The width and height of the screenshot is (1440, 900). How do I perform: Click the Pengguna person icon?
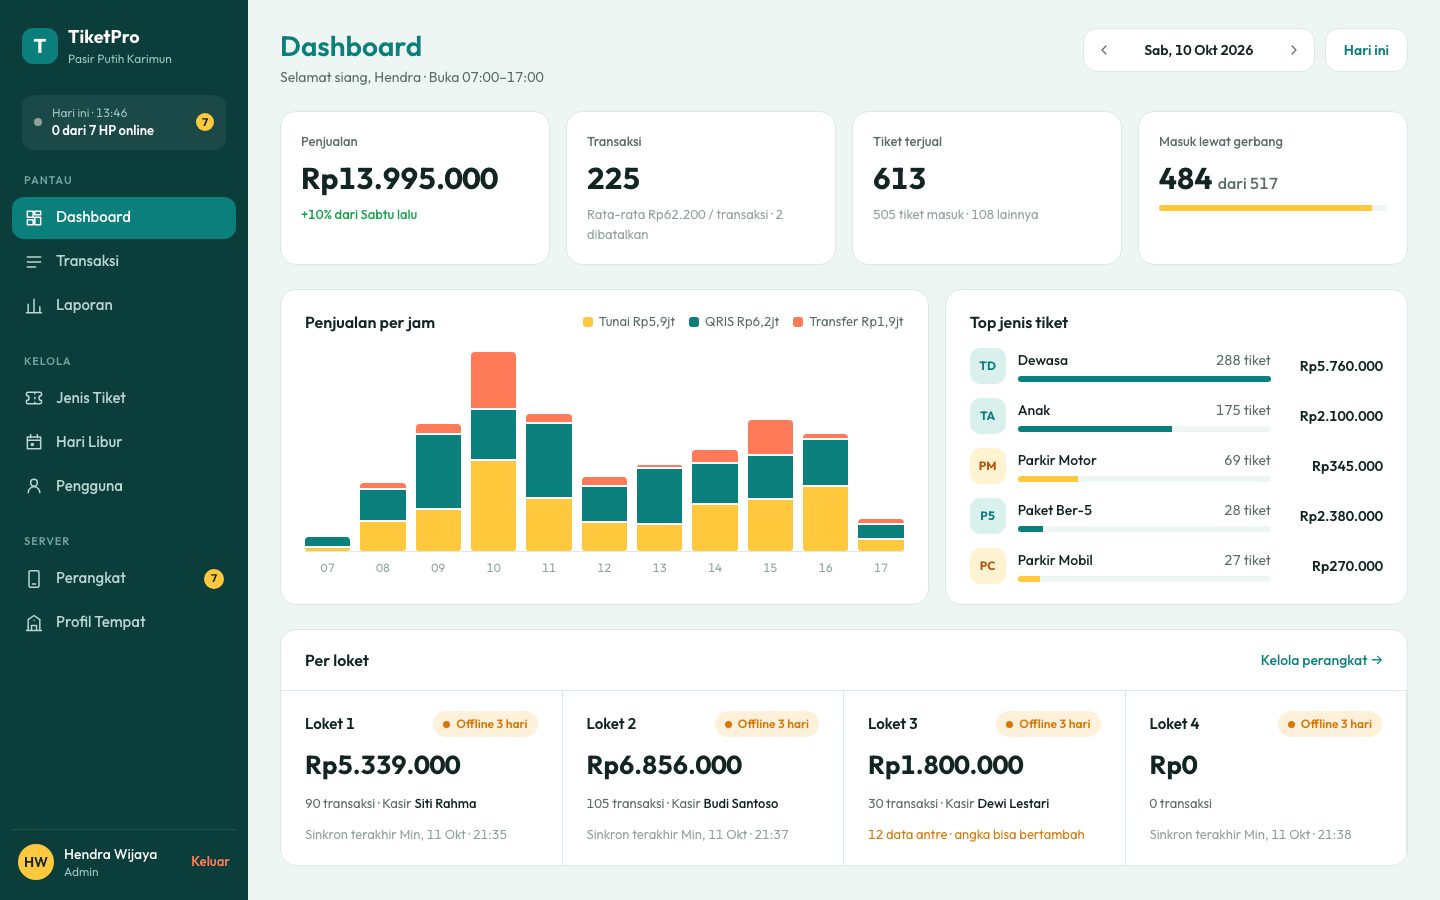(34, 487)
